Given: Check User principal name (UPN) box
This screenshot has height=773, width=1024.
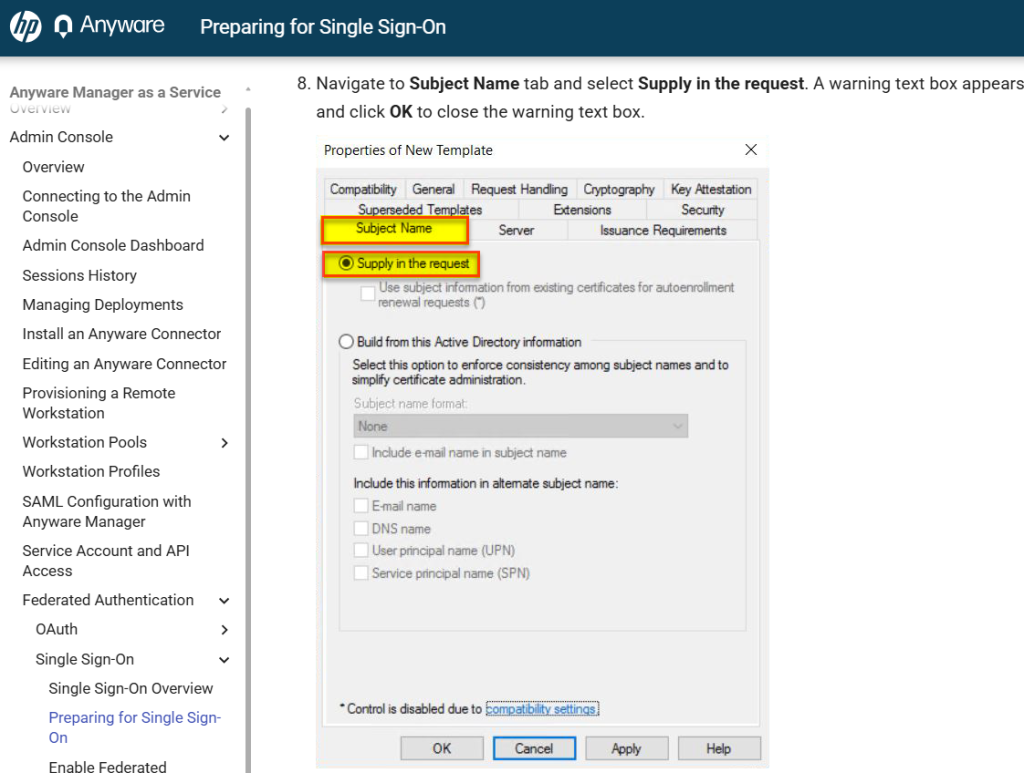Looking at the screenshot, I should 361,551.
